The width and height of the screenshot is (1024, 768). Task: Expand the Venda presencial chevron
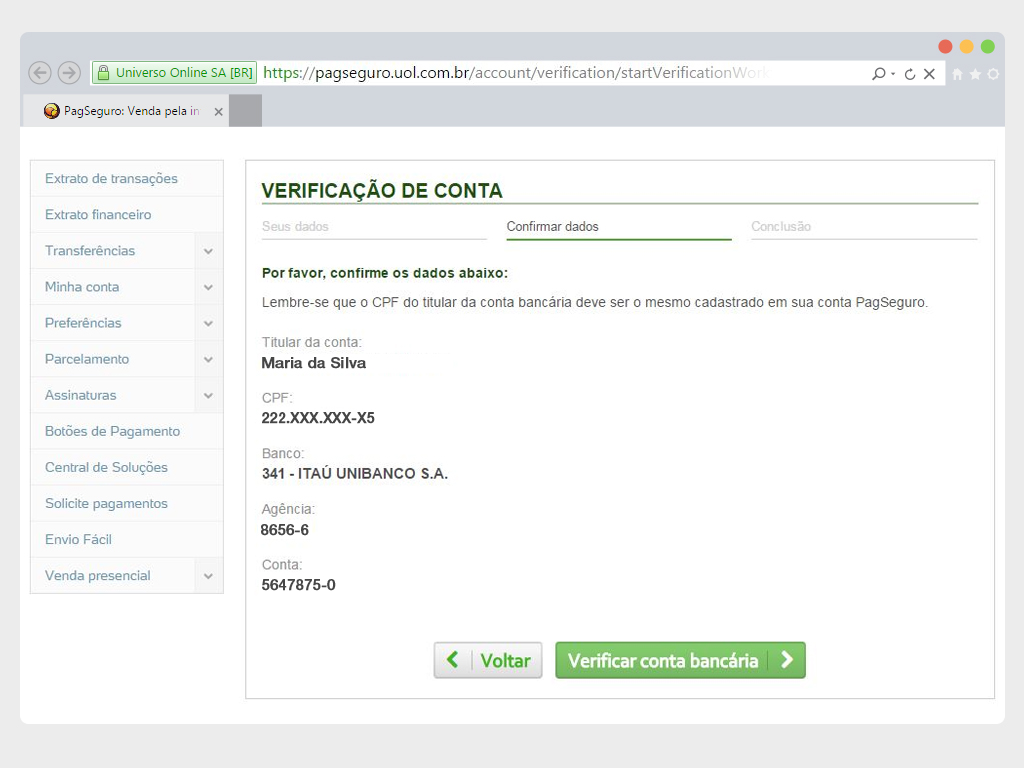208,576
